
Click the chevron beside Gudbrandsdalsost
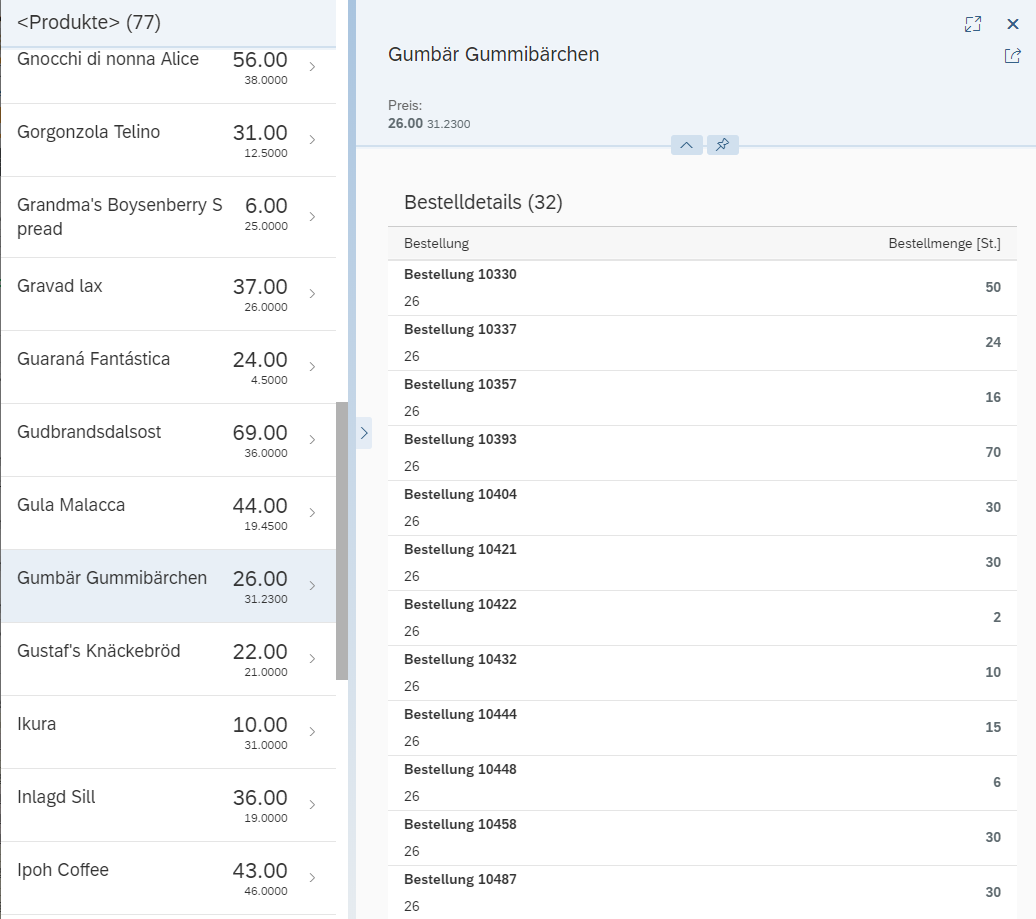pyautogui.click(x=312, y=440)
